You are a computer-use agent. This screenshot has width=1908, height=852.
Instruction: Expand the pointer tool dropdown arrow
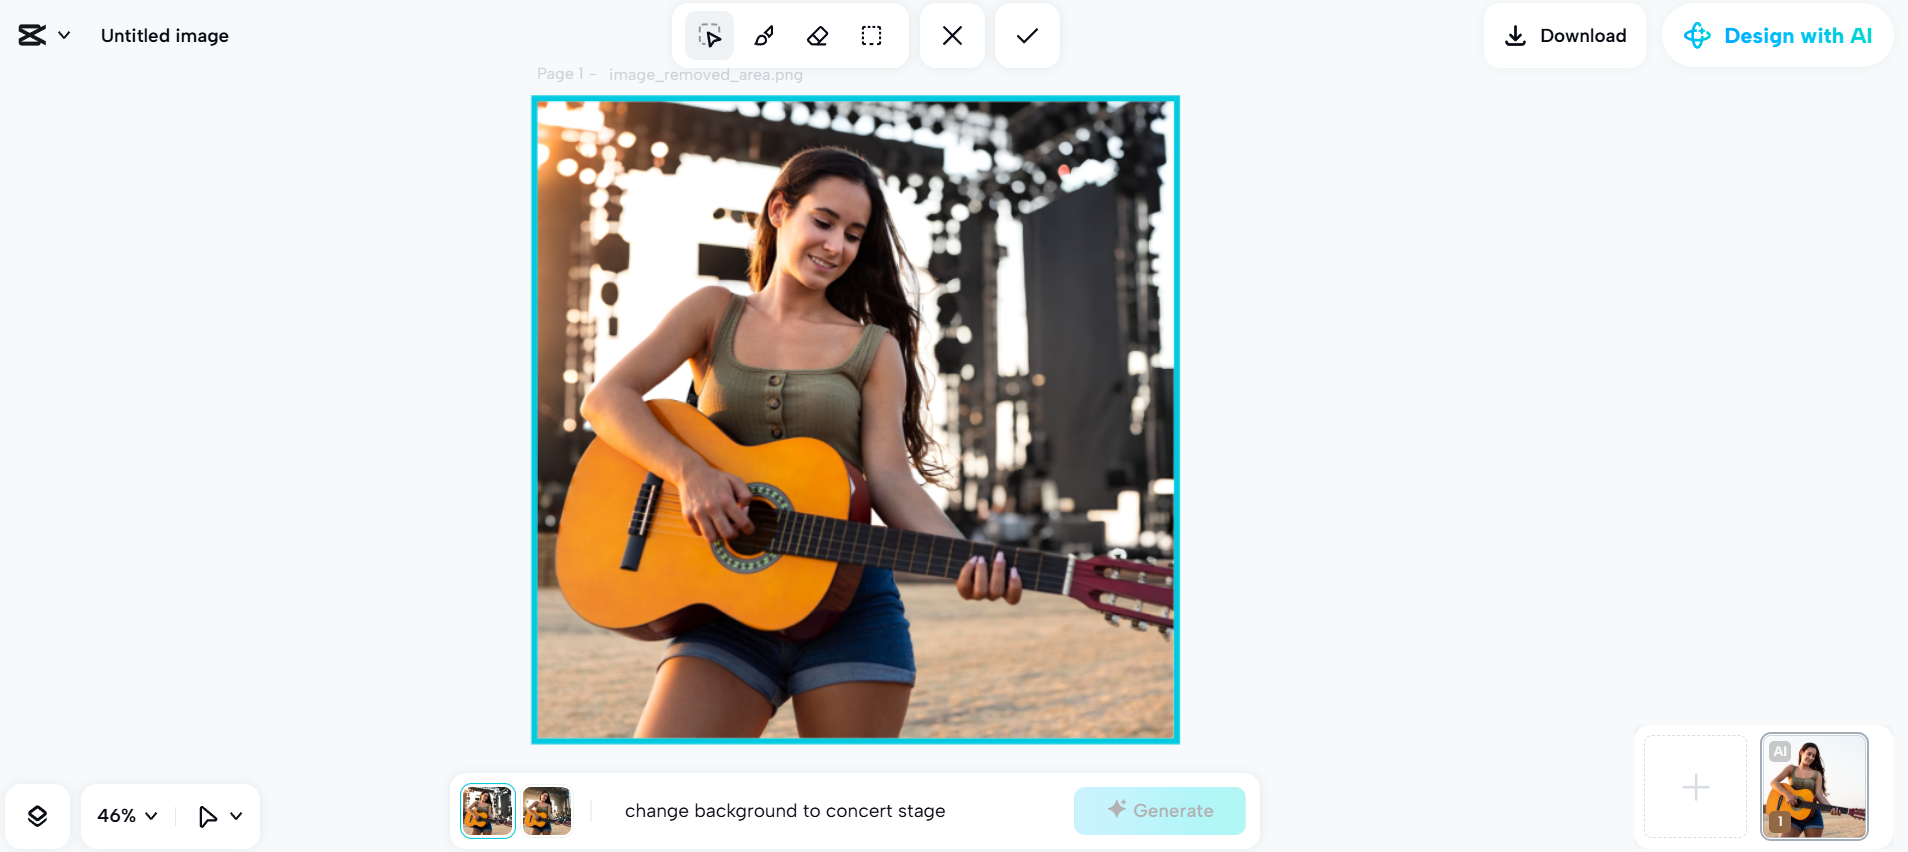click(x=236, y=816)
